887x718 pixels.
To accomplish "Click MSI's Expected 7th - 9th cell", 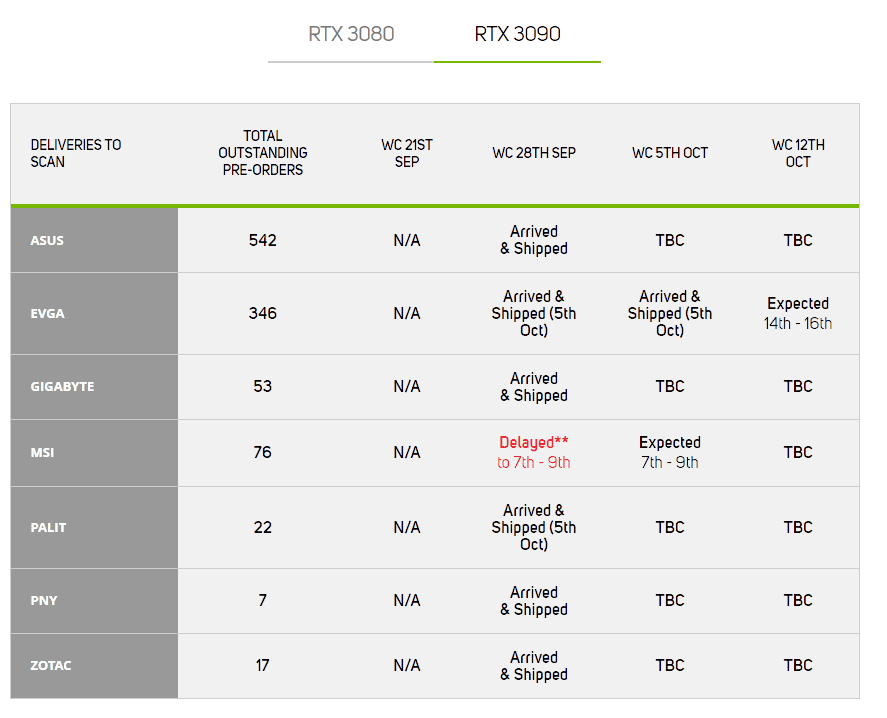I will tap(670, 453).
